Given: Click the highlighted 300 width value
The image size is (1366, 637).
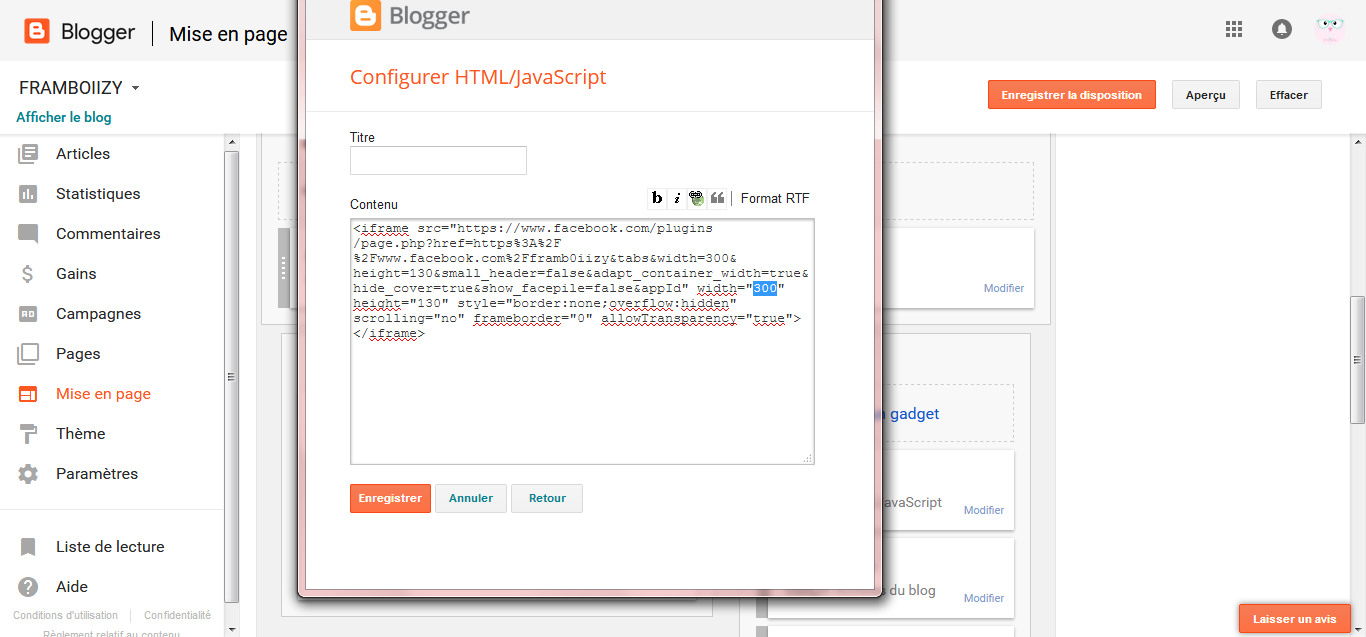Looking at the screenshot, I should [765, 289].
